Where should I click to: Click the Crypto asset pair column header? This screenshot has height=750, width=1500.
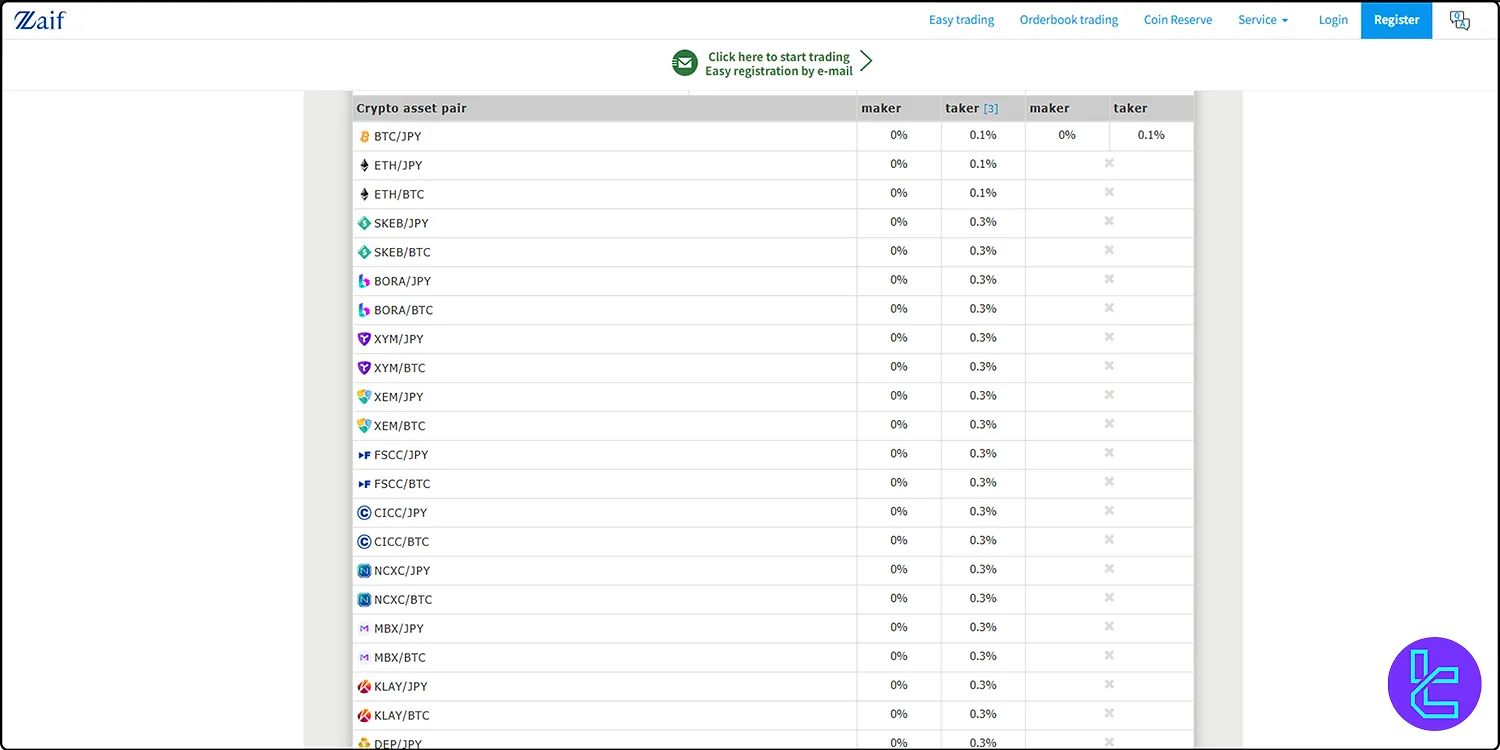coord(412,108)
